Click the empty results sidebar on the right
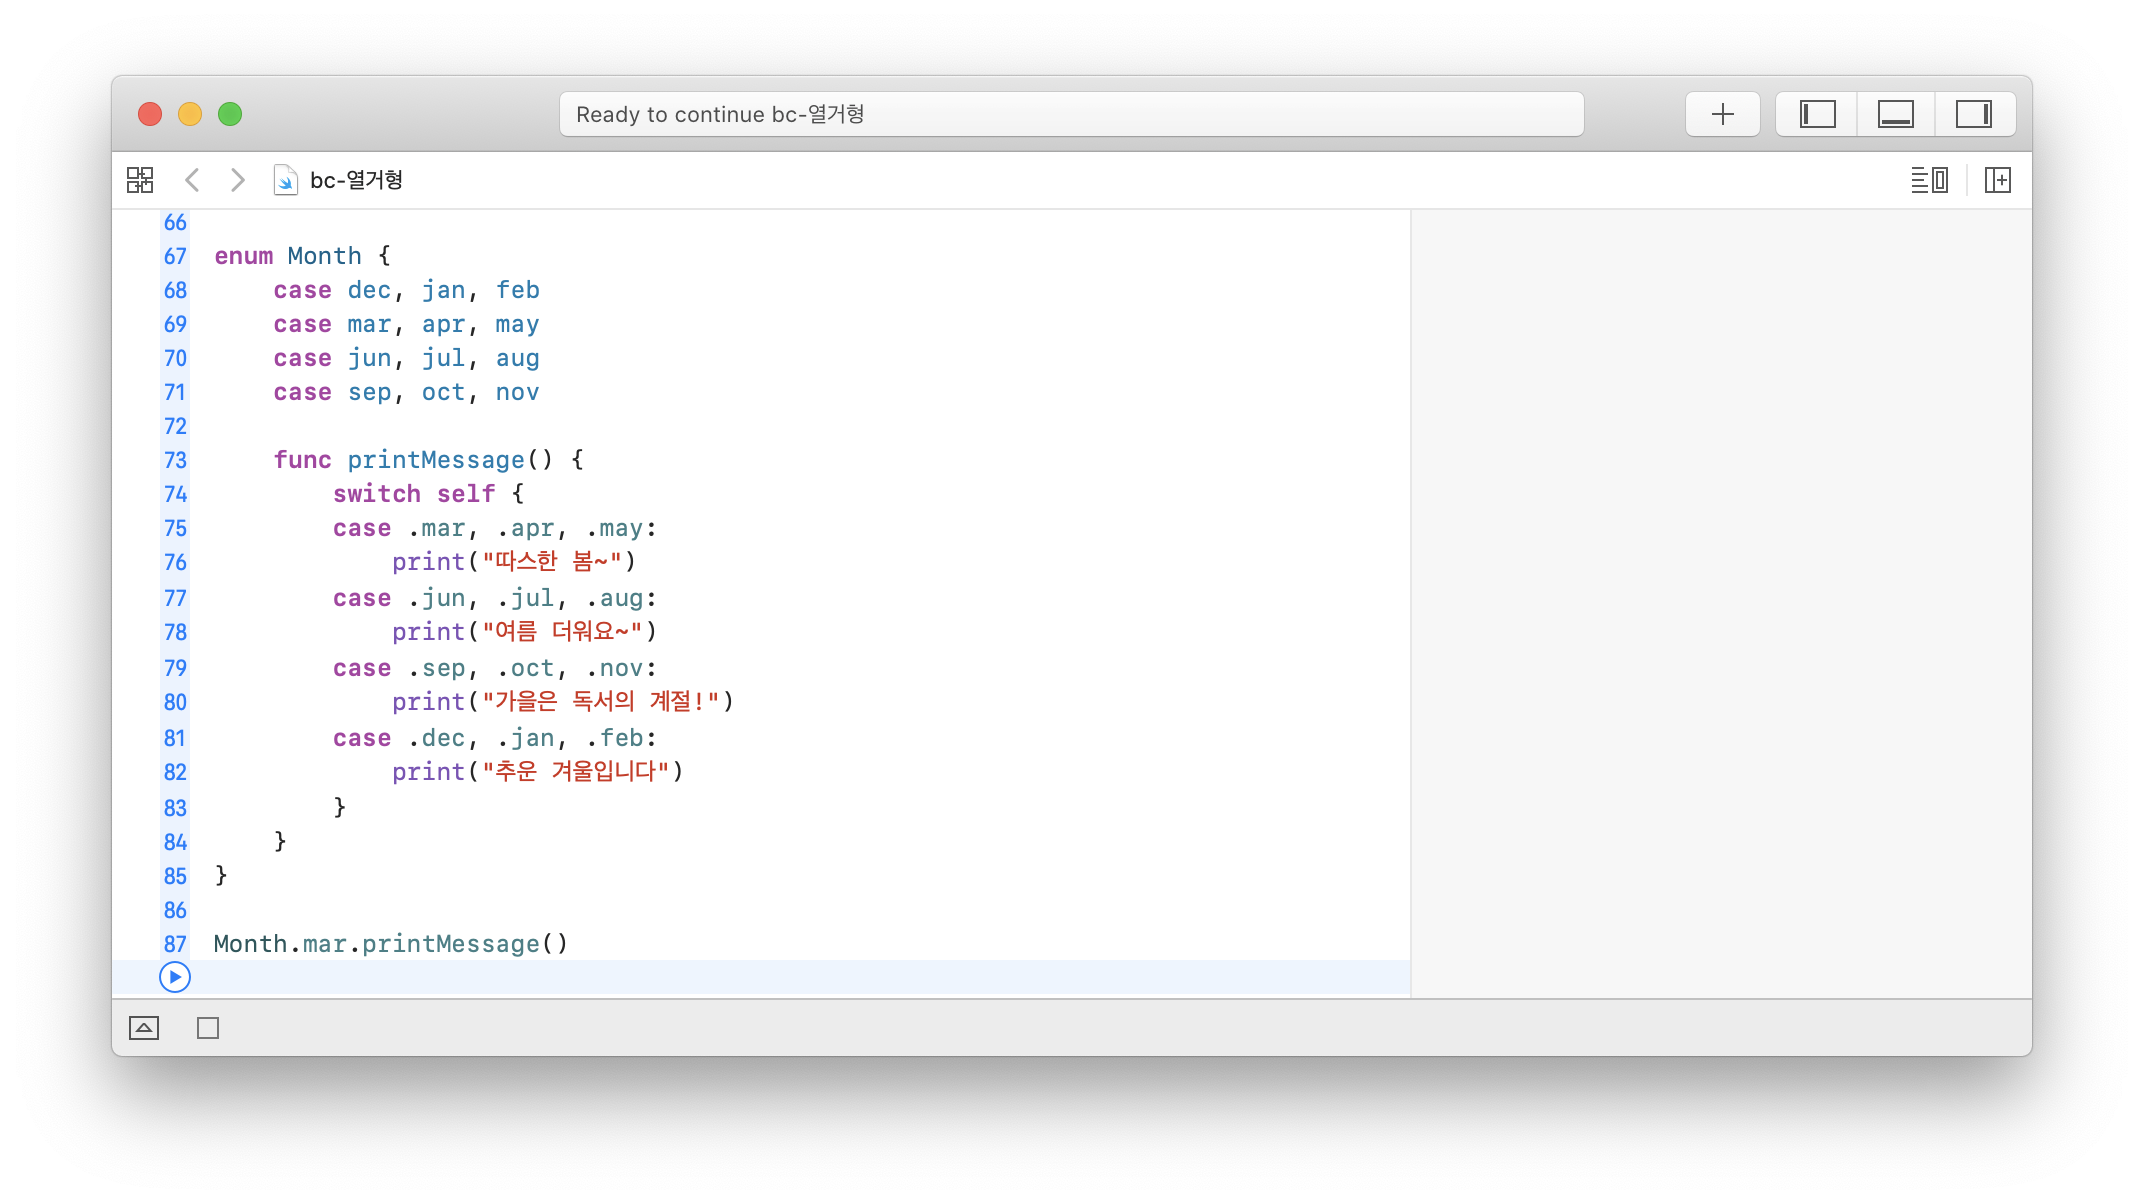 click(1720, 600)
